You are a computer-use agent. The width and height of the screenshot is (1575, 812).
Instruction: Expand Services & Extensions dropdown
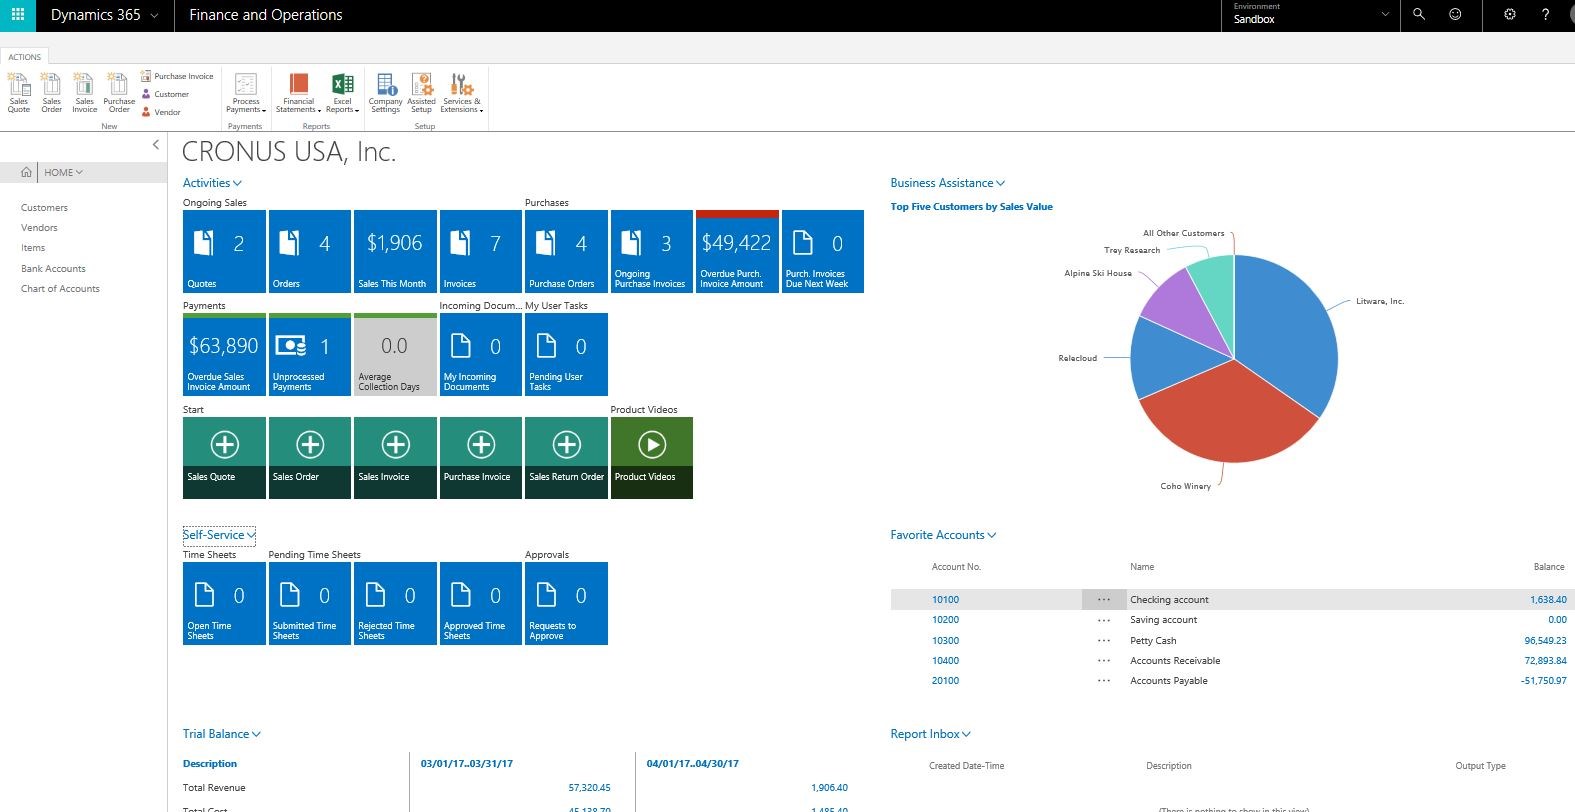tap(462, 92)
